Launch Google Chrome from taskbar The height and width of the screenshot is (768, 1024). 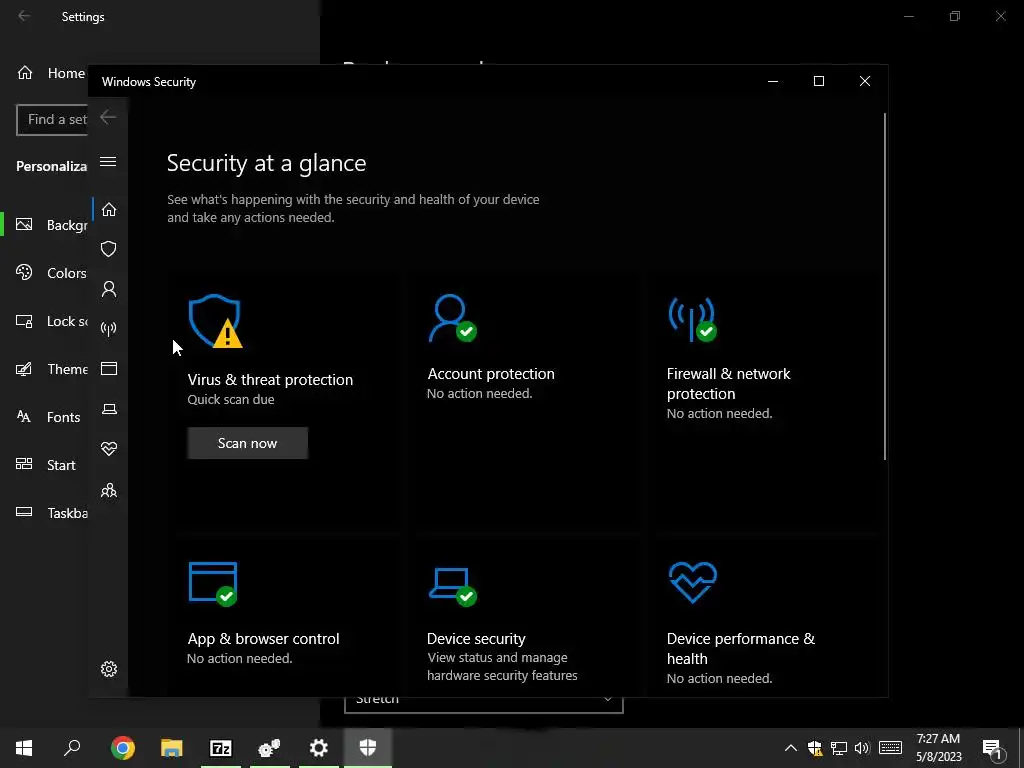pyautogui.click(x=122, y=748)
